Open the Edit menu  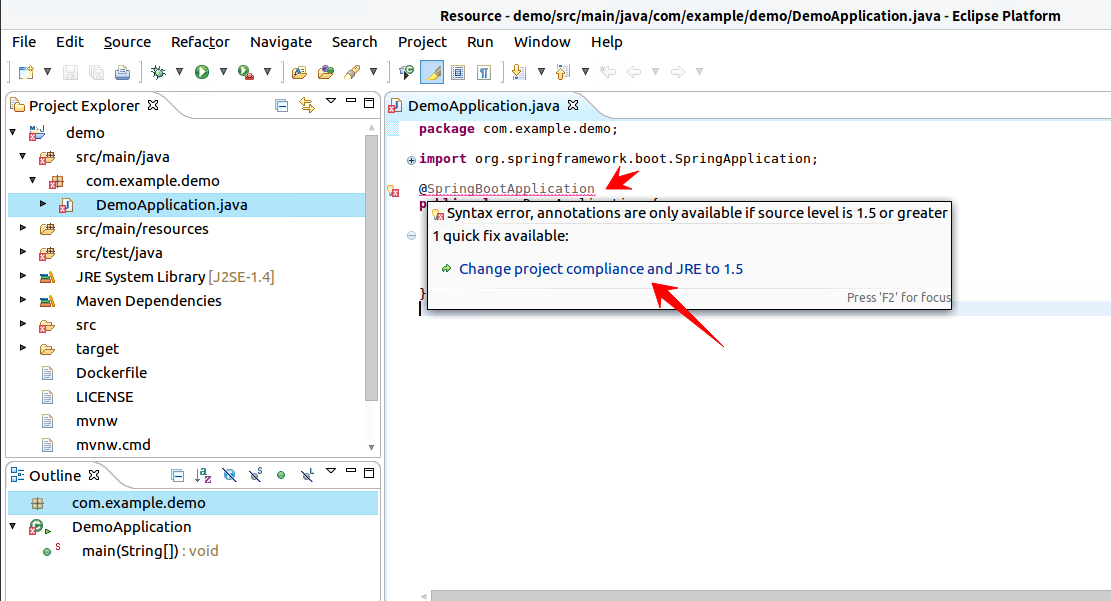[70, 42]
